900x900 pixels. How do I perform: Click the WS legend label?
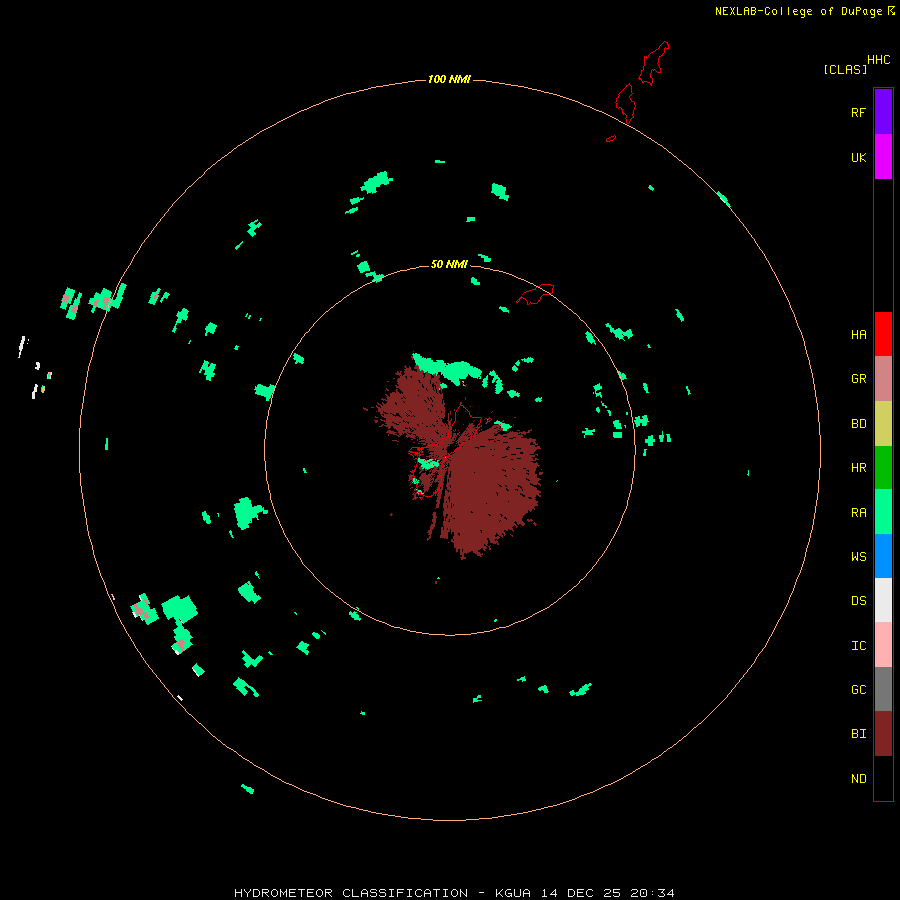[x=858, y=557]
